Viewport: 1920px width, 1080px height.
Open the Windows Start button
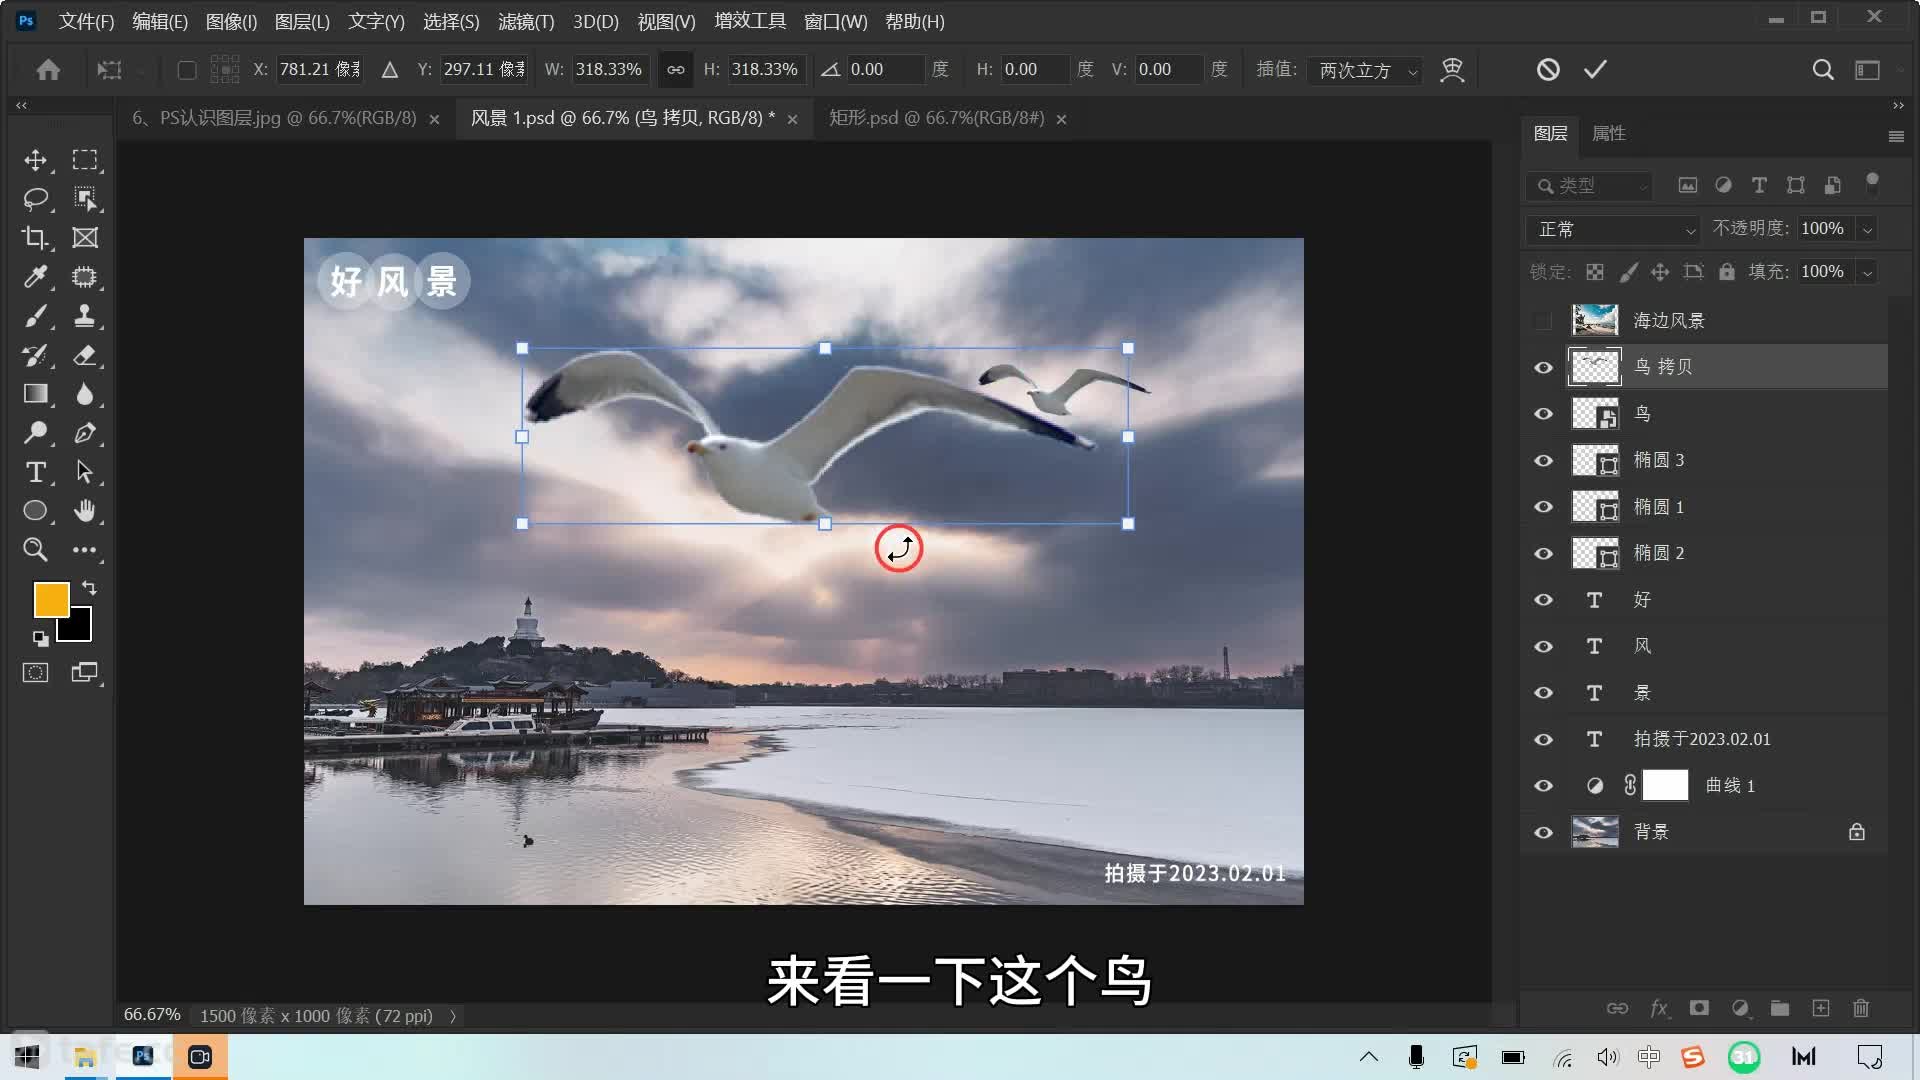[28, 1057]
